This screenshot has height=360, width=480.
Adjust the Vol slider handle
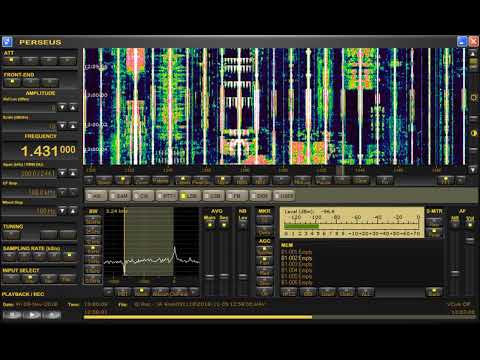click(x=469, y=240)
